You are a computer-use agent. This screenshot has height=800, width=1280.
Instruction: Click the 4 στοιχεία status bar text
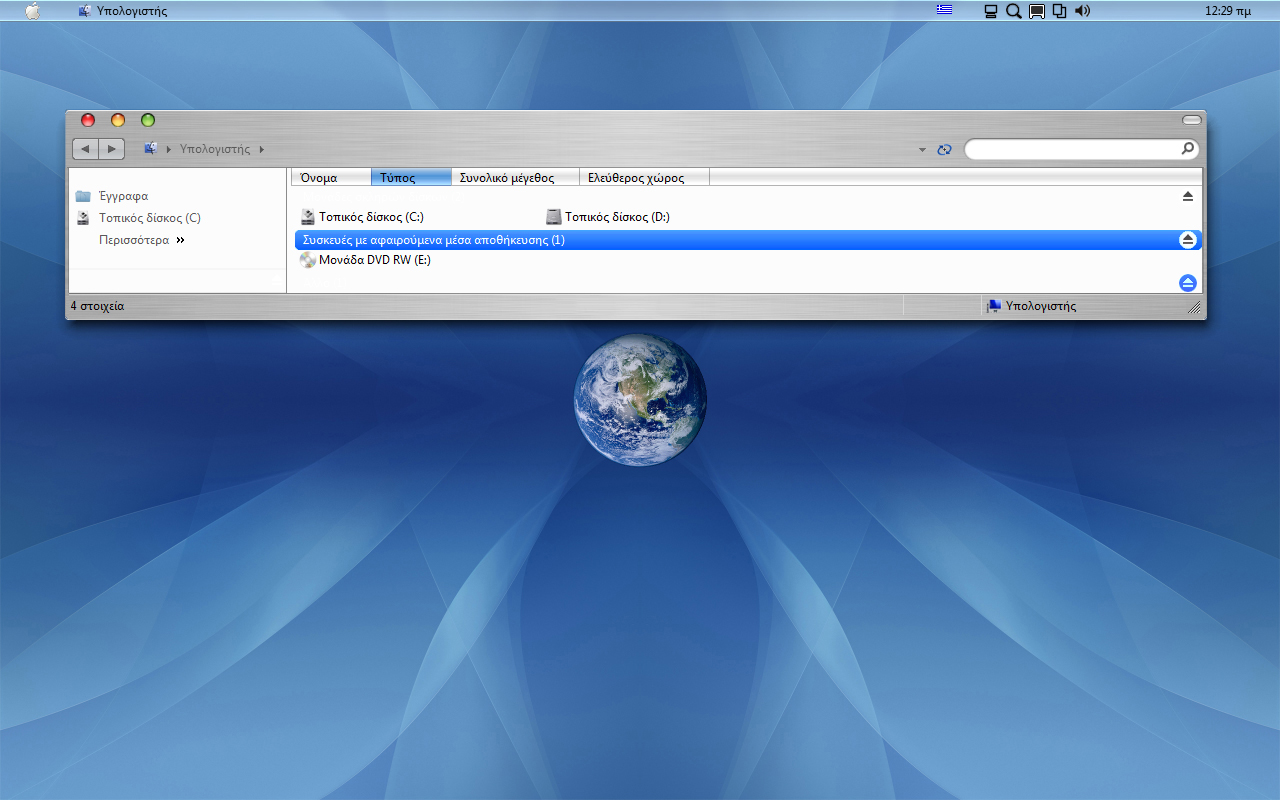coord(97,306)
